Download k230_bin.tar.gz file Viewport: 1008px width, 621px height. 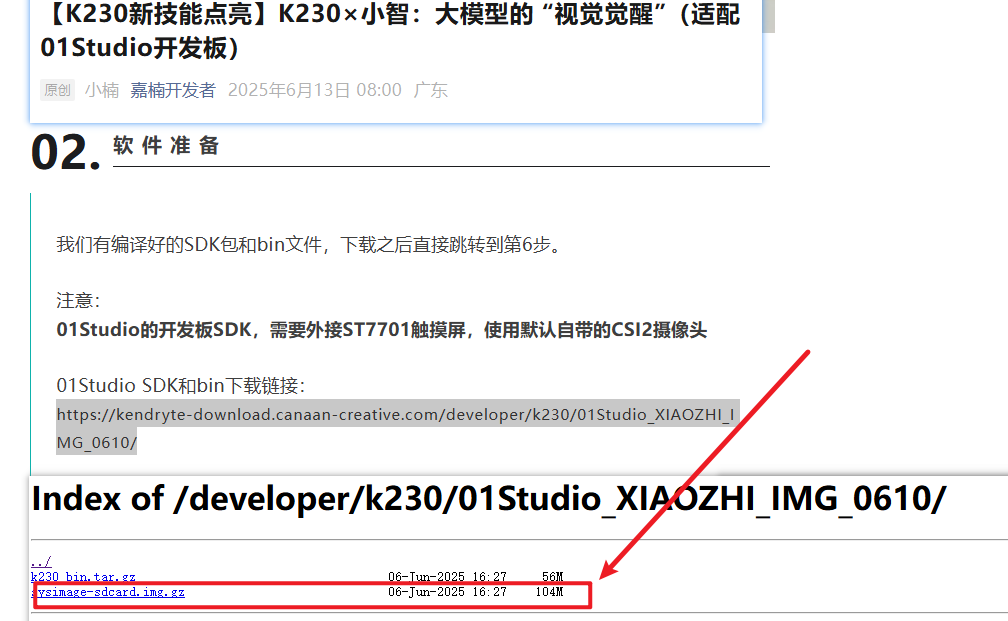click(83, 577)
